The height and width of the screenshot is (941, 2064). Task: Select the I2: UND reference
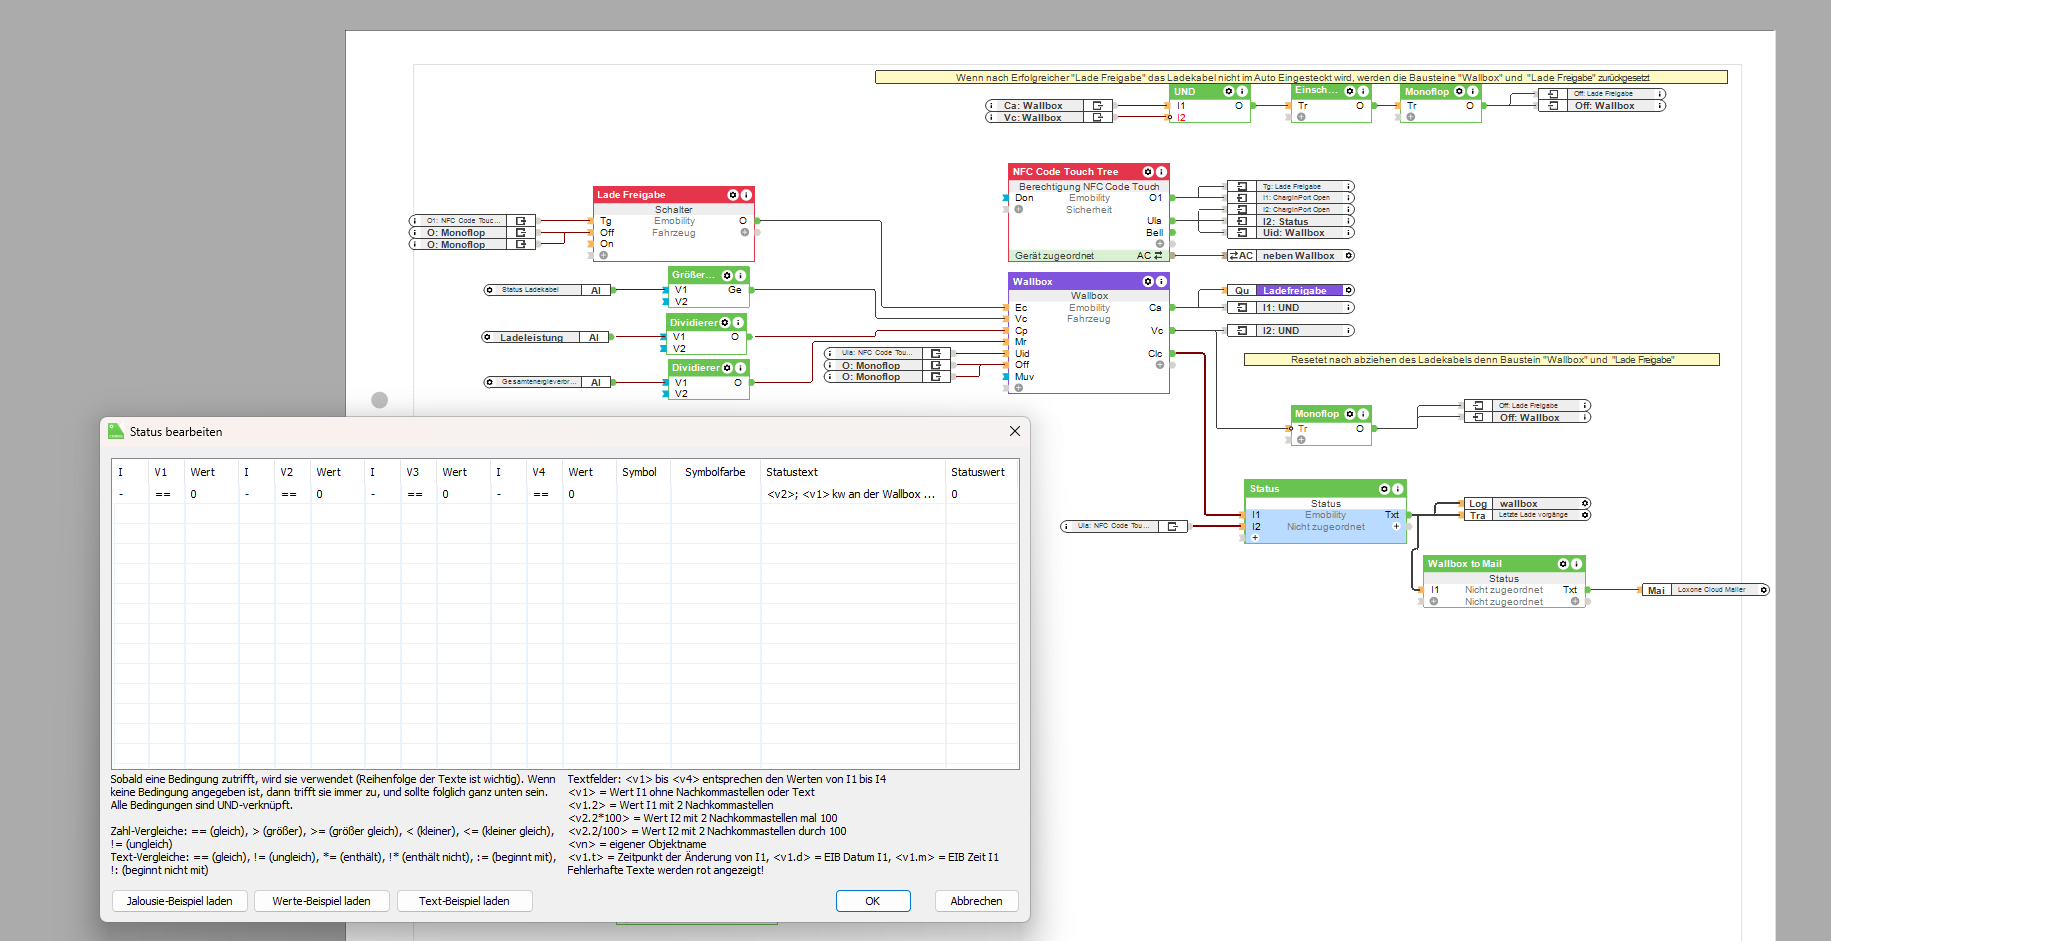tap(1290, 331)
